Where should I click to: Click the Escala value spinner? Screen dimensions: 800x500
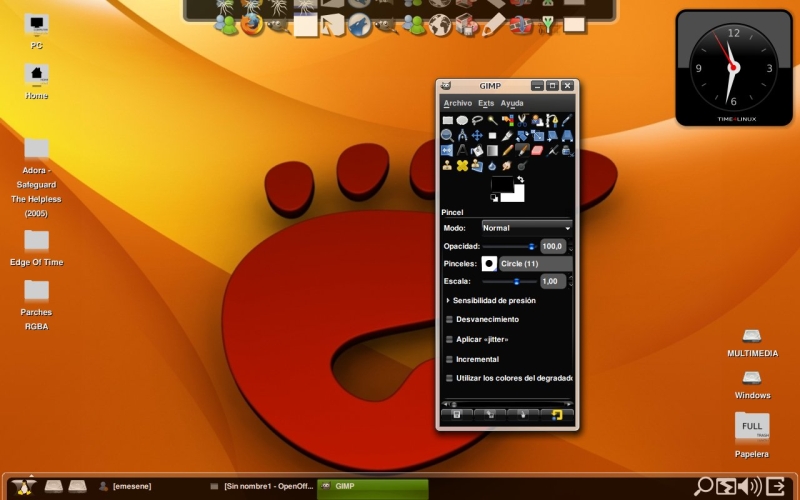[553, 281]
